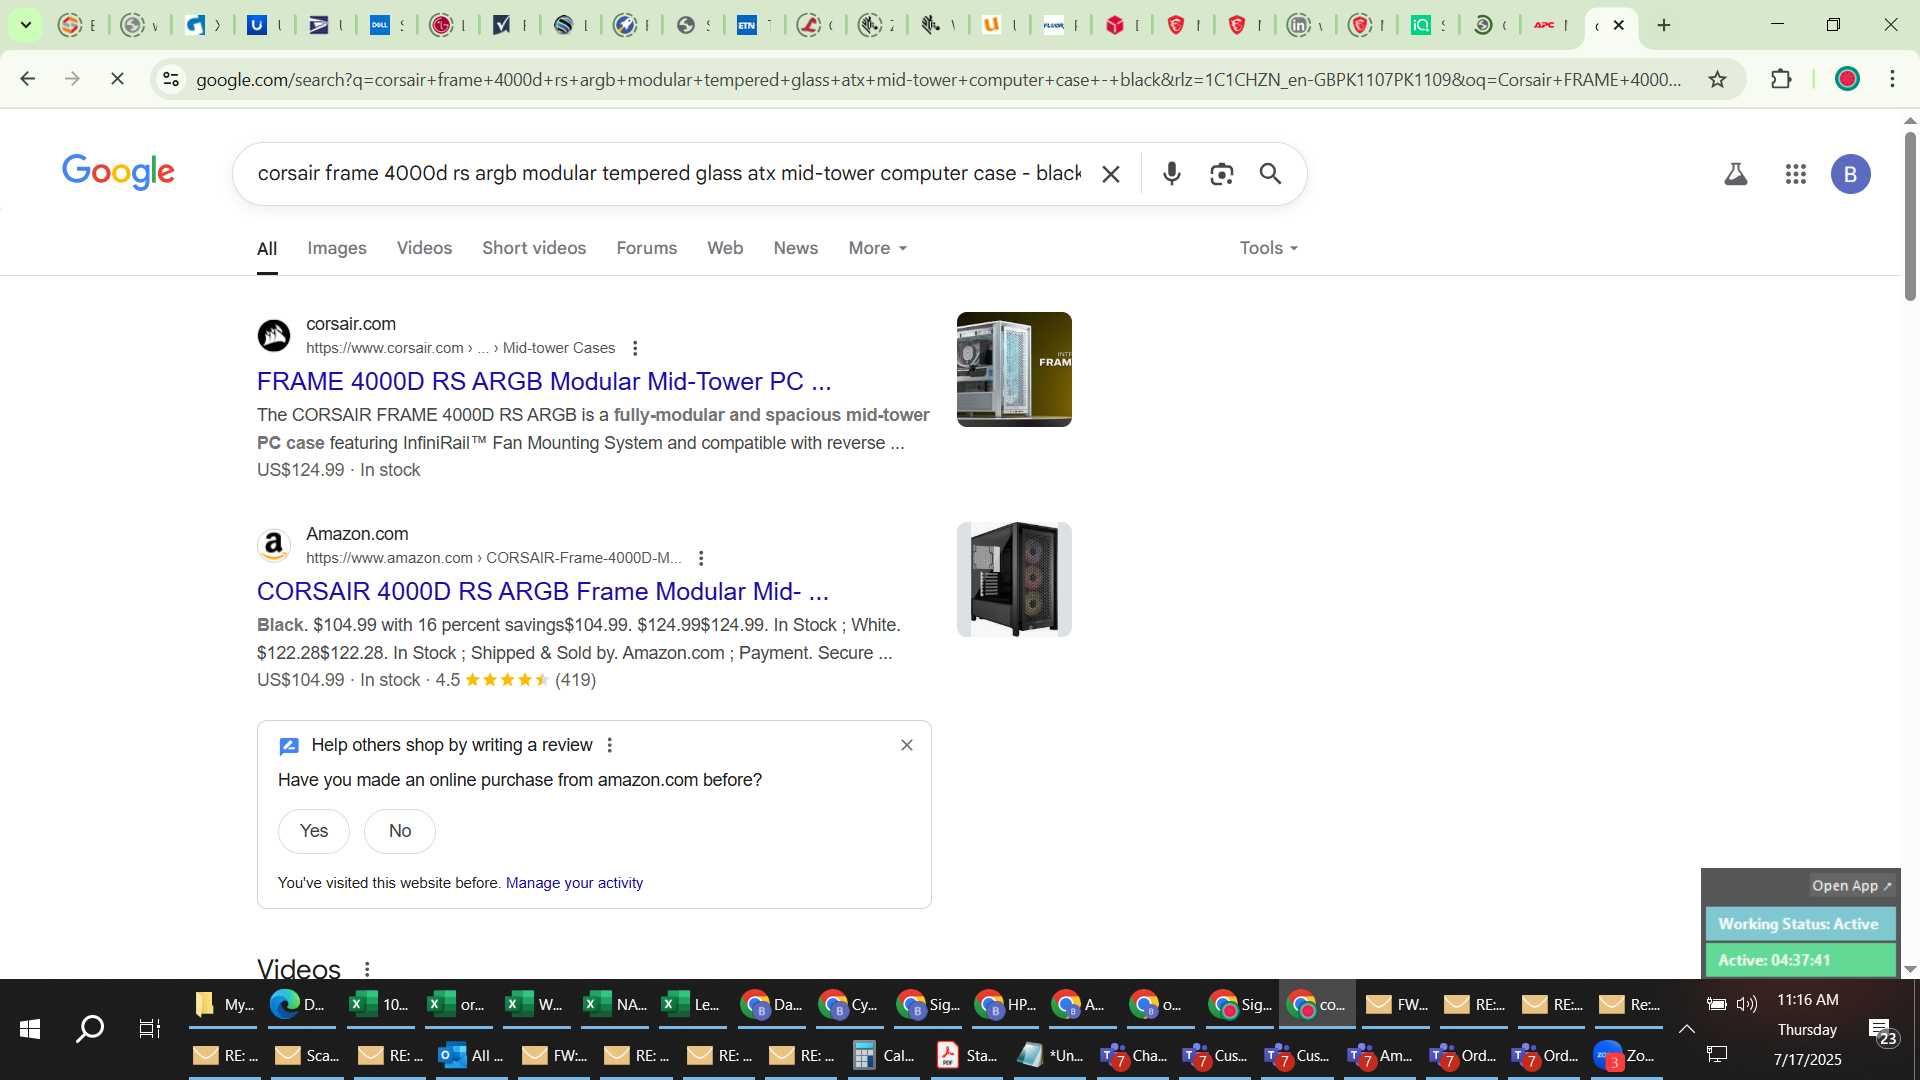Click the Open App button in tracker widget
The width and height of the screenshot is (1920, 1080).
1851,886
